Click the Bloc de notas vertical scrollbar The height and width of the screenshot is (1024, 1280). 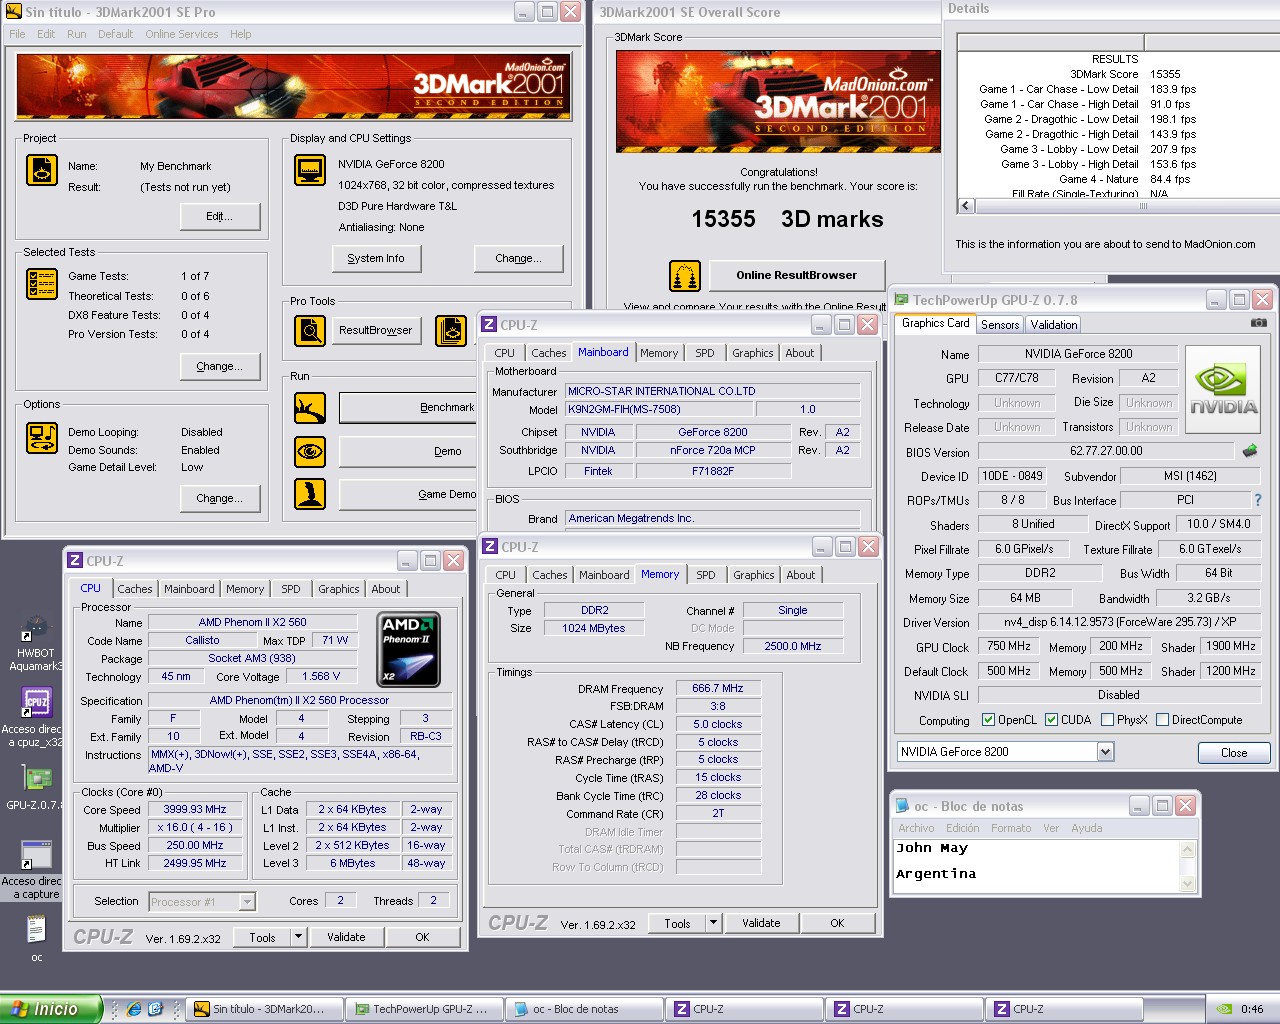click(x=1188, y=866)
